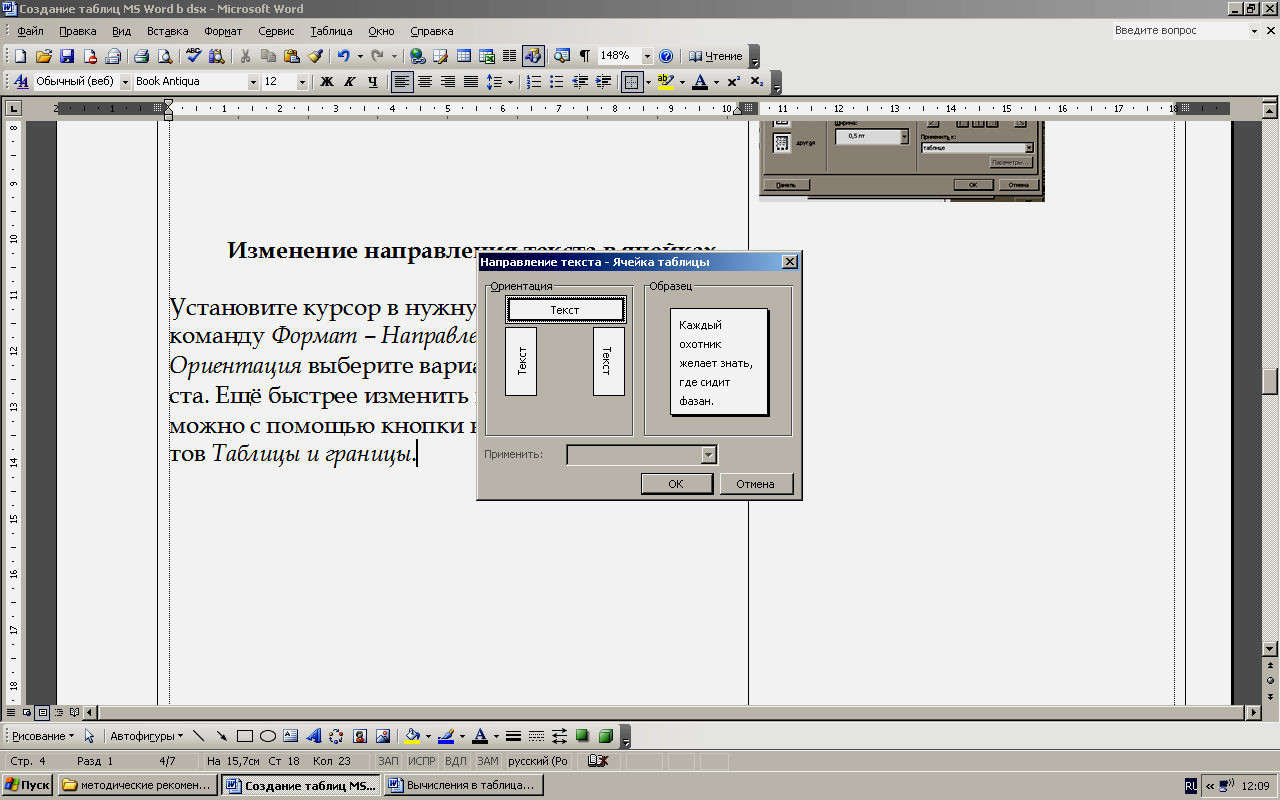Image resolution: width=1280 pixels, height=800 pixels.
Task: Select the Oval drawing tool
Action: point(268,736)
